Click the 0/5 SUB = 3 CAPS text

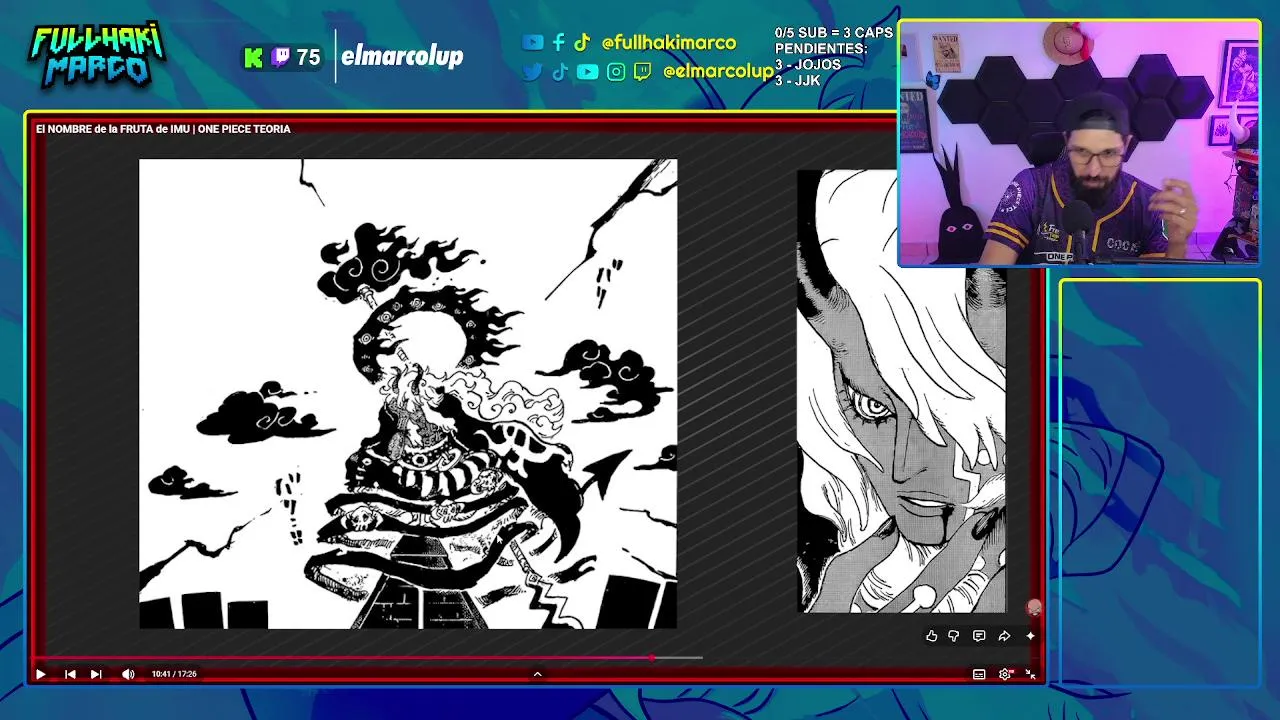(834, 33)
